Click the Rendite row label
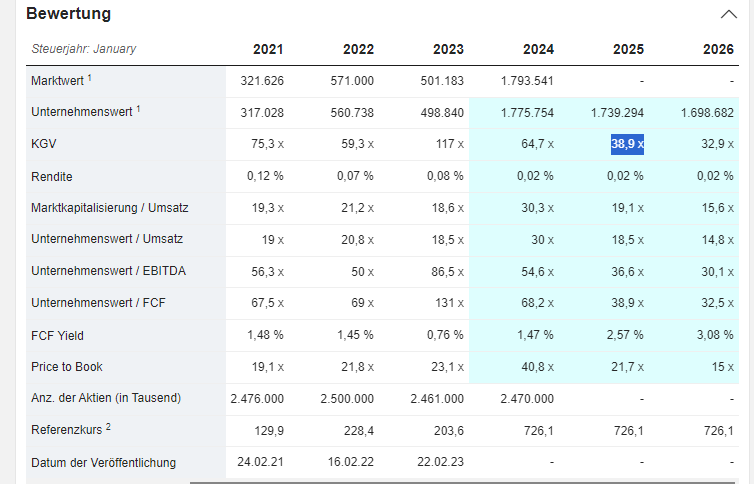This screenshot has height=484, width=754. (x=52, y=176)
